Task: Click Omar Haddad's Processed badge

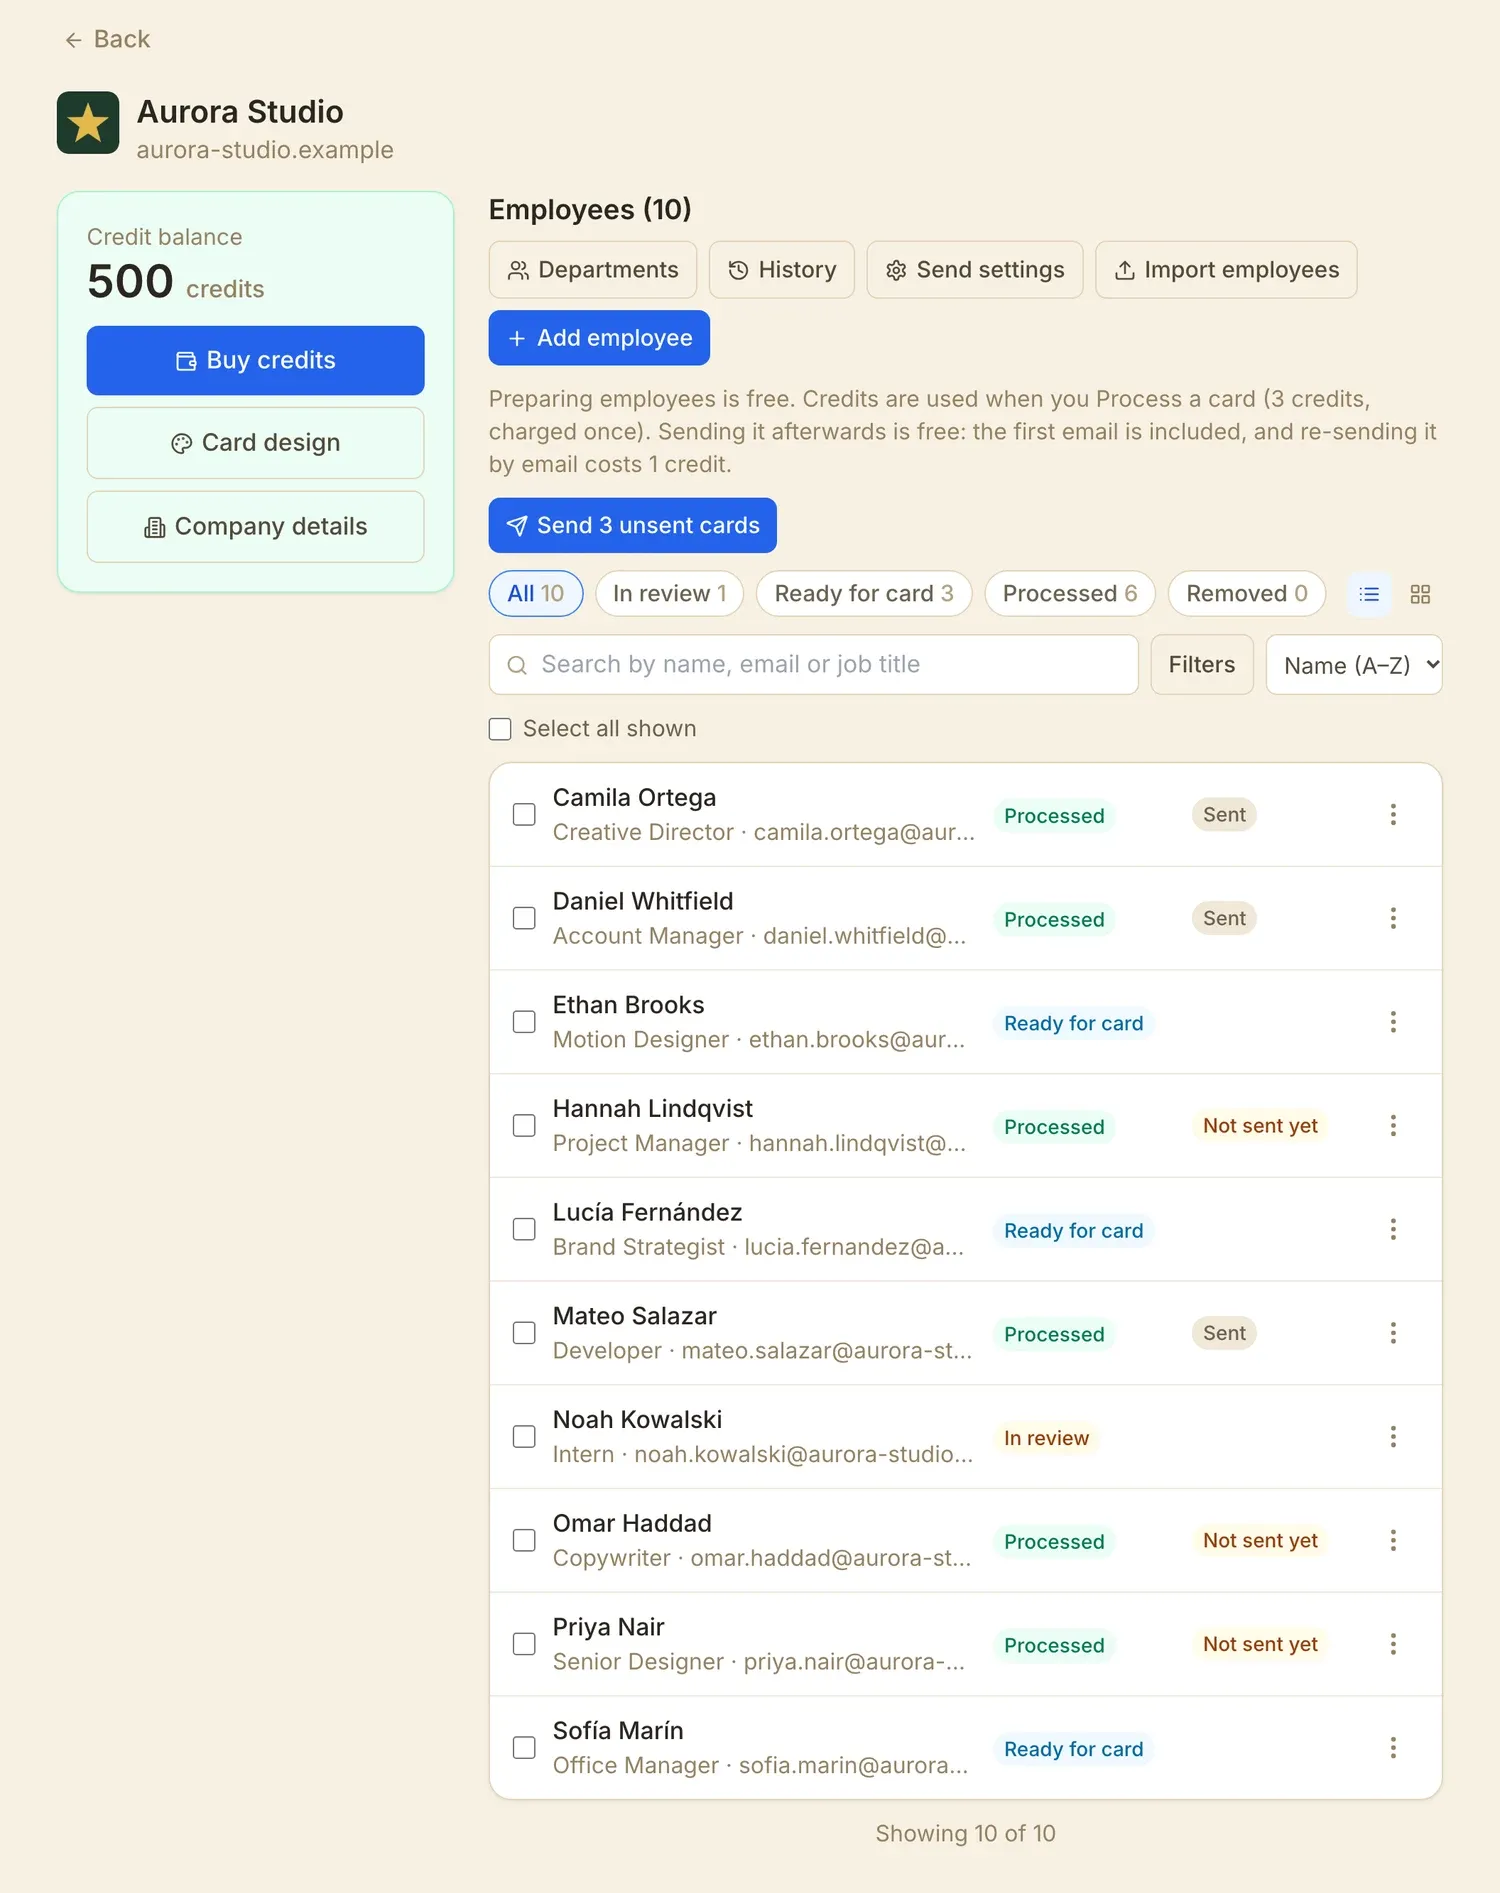Action: (x=1054, y=1542)
